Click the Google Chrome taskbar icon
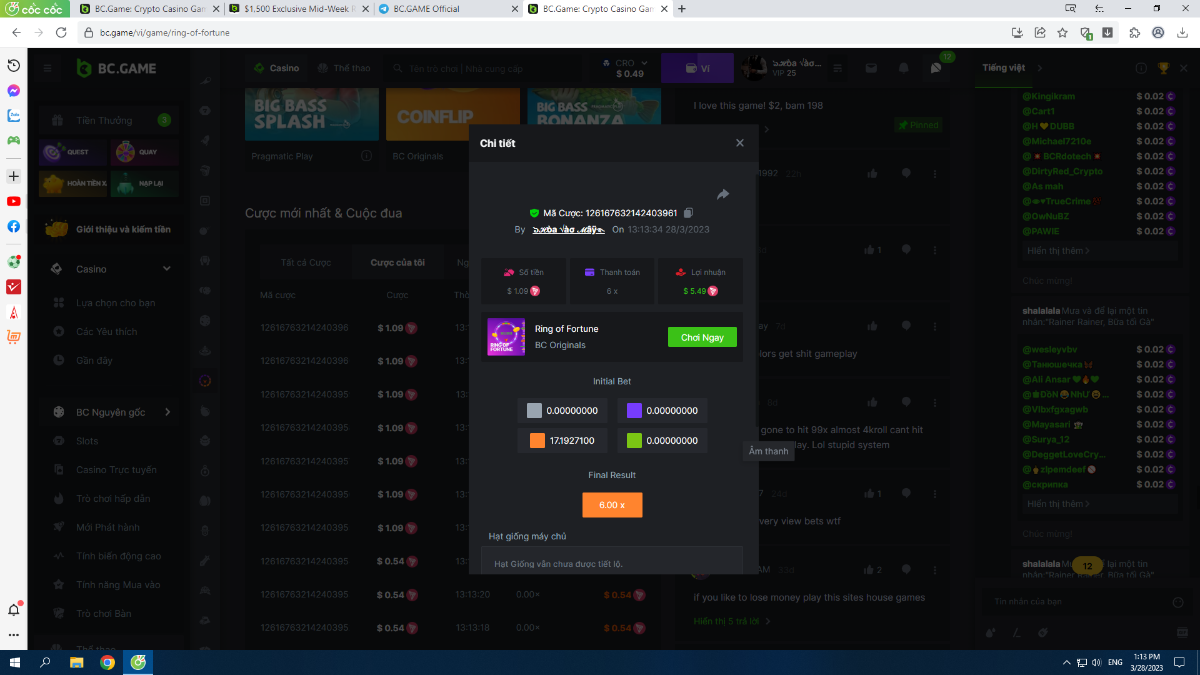Screen dimensions: 1200x675 [107, 662]
